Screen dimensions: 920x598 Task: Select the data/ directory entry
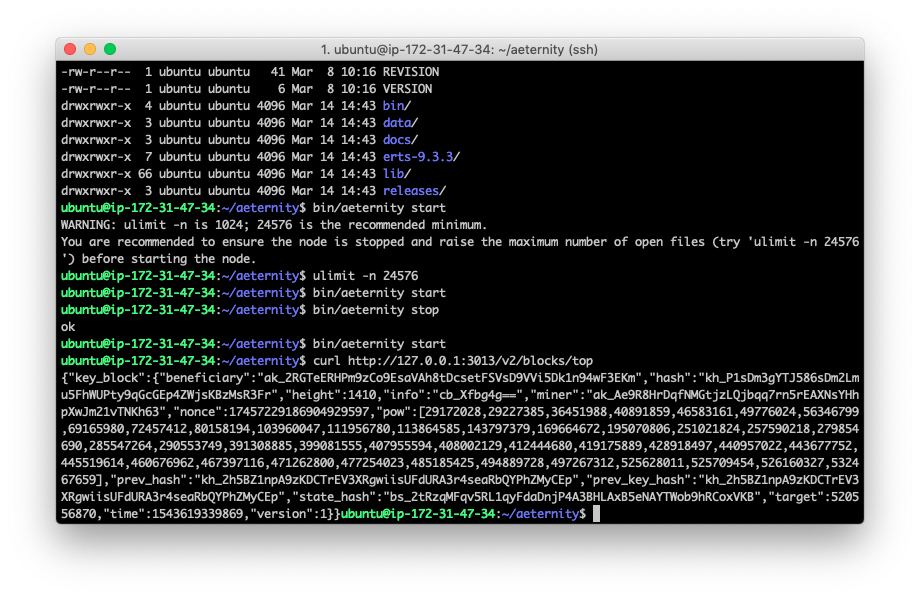point(400,123)
